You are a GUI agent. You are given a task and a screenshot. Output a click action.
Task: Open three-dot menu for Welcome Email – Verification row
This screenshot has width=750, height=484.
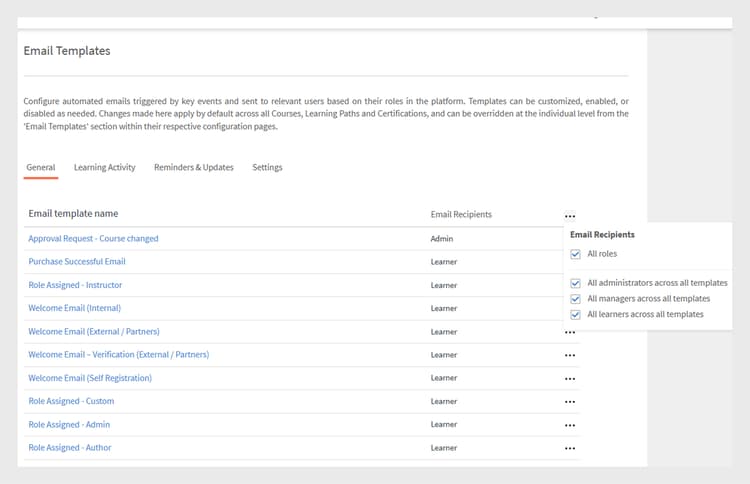tap(569, 355)
